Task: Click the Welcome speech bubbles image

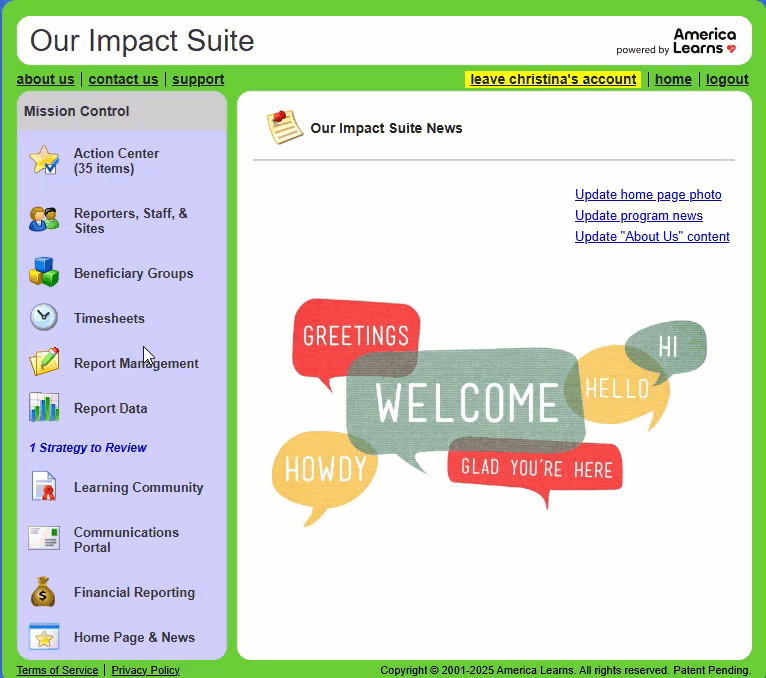Action: click(x=490, y=408)
